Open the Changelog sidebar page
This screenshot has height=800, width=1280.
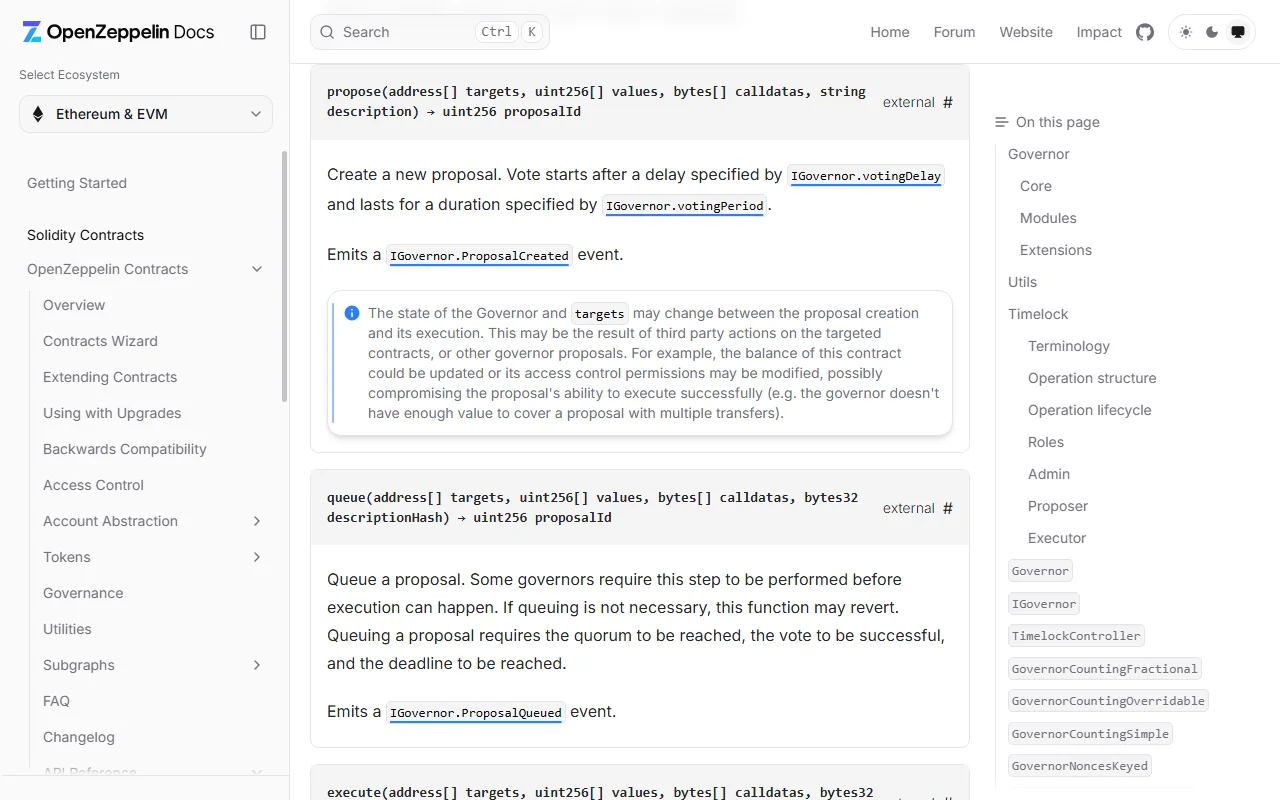point(79,737)
